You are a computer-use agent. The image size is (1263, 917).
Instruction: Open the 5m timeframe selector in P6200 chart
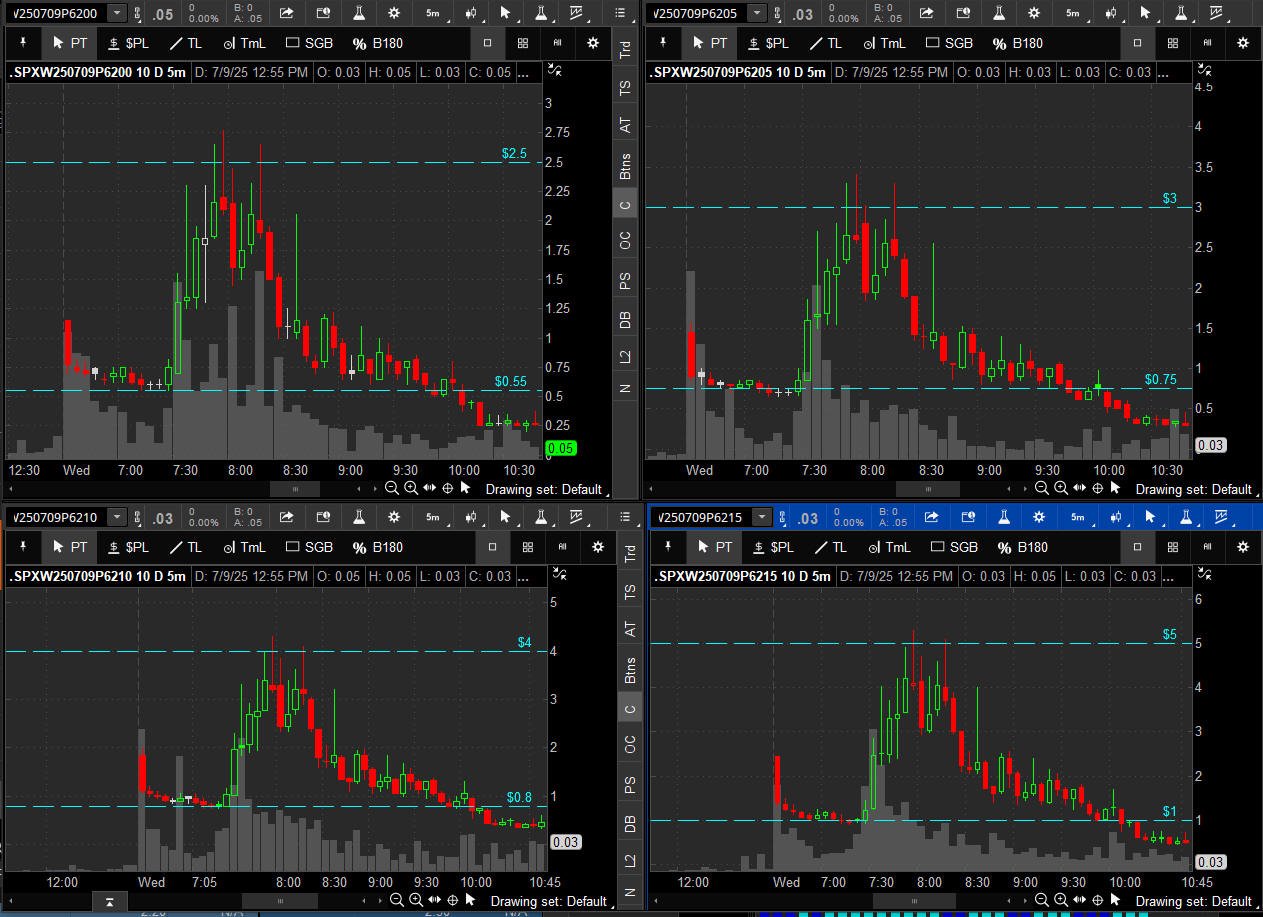432,13
